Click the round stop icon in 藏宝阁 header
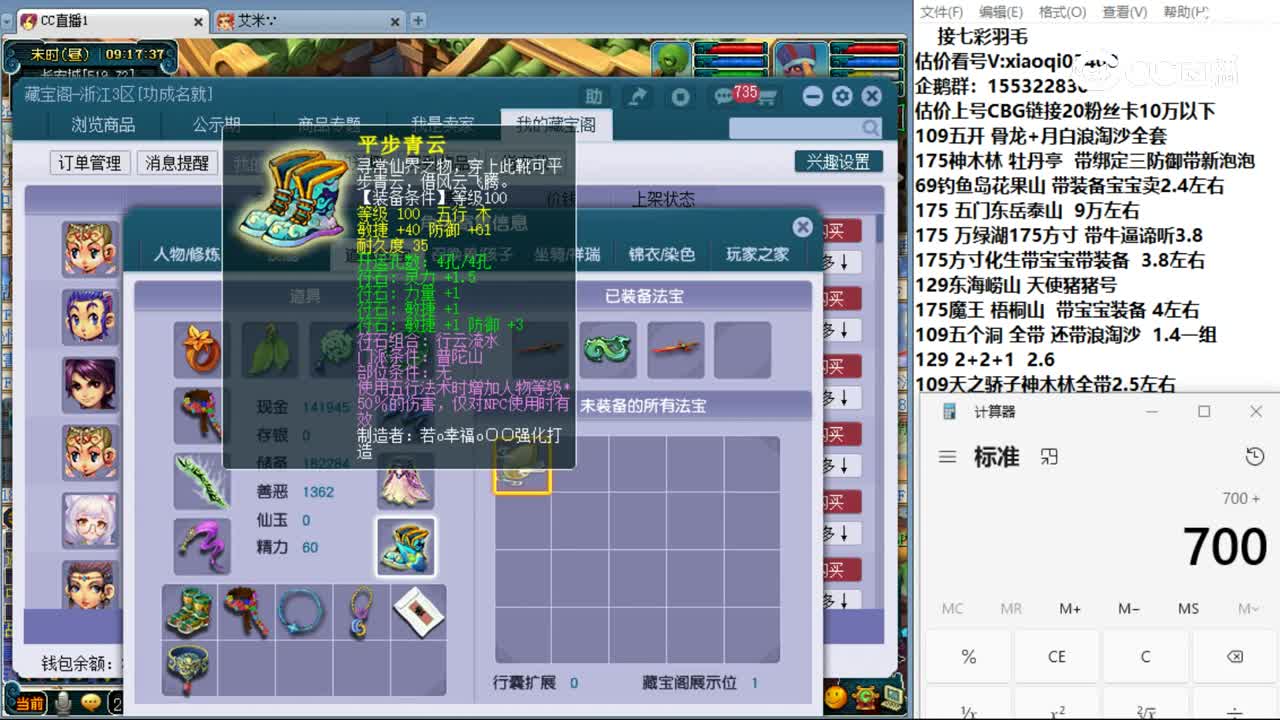Screen dimensions: 1280x720 tap(681, 97)
